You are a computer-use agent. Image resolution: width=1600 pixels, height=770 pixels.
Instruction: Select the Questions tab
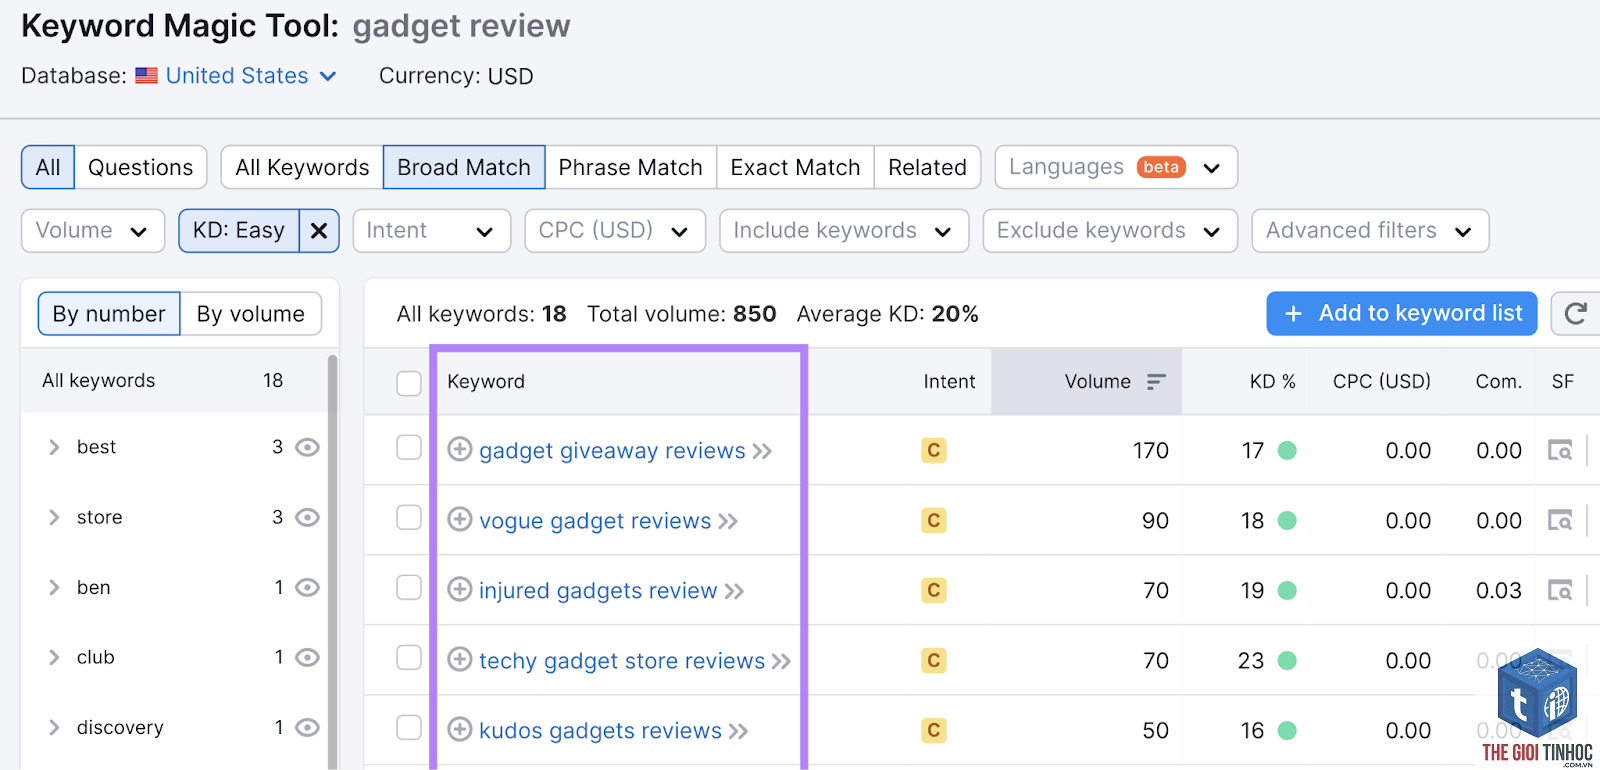tap(141, 167)
